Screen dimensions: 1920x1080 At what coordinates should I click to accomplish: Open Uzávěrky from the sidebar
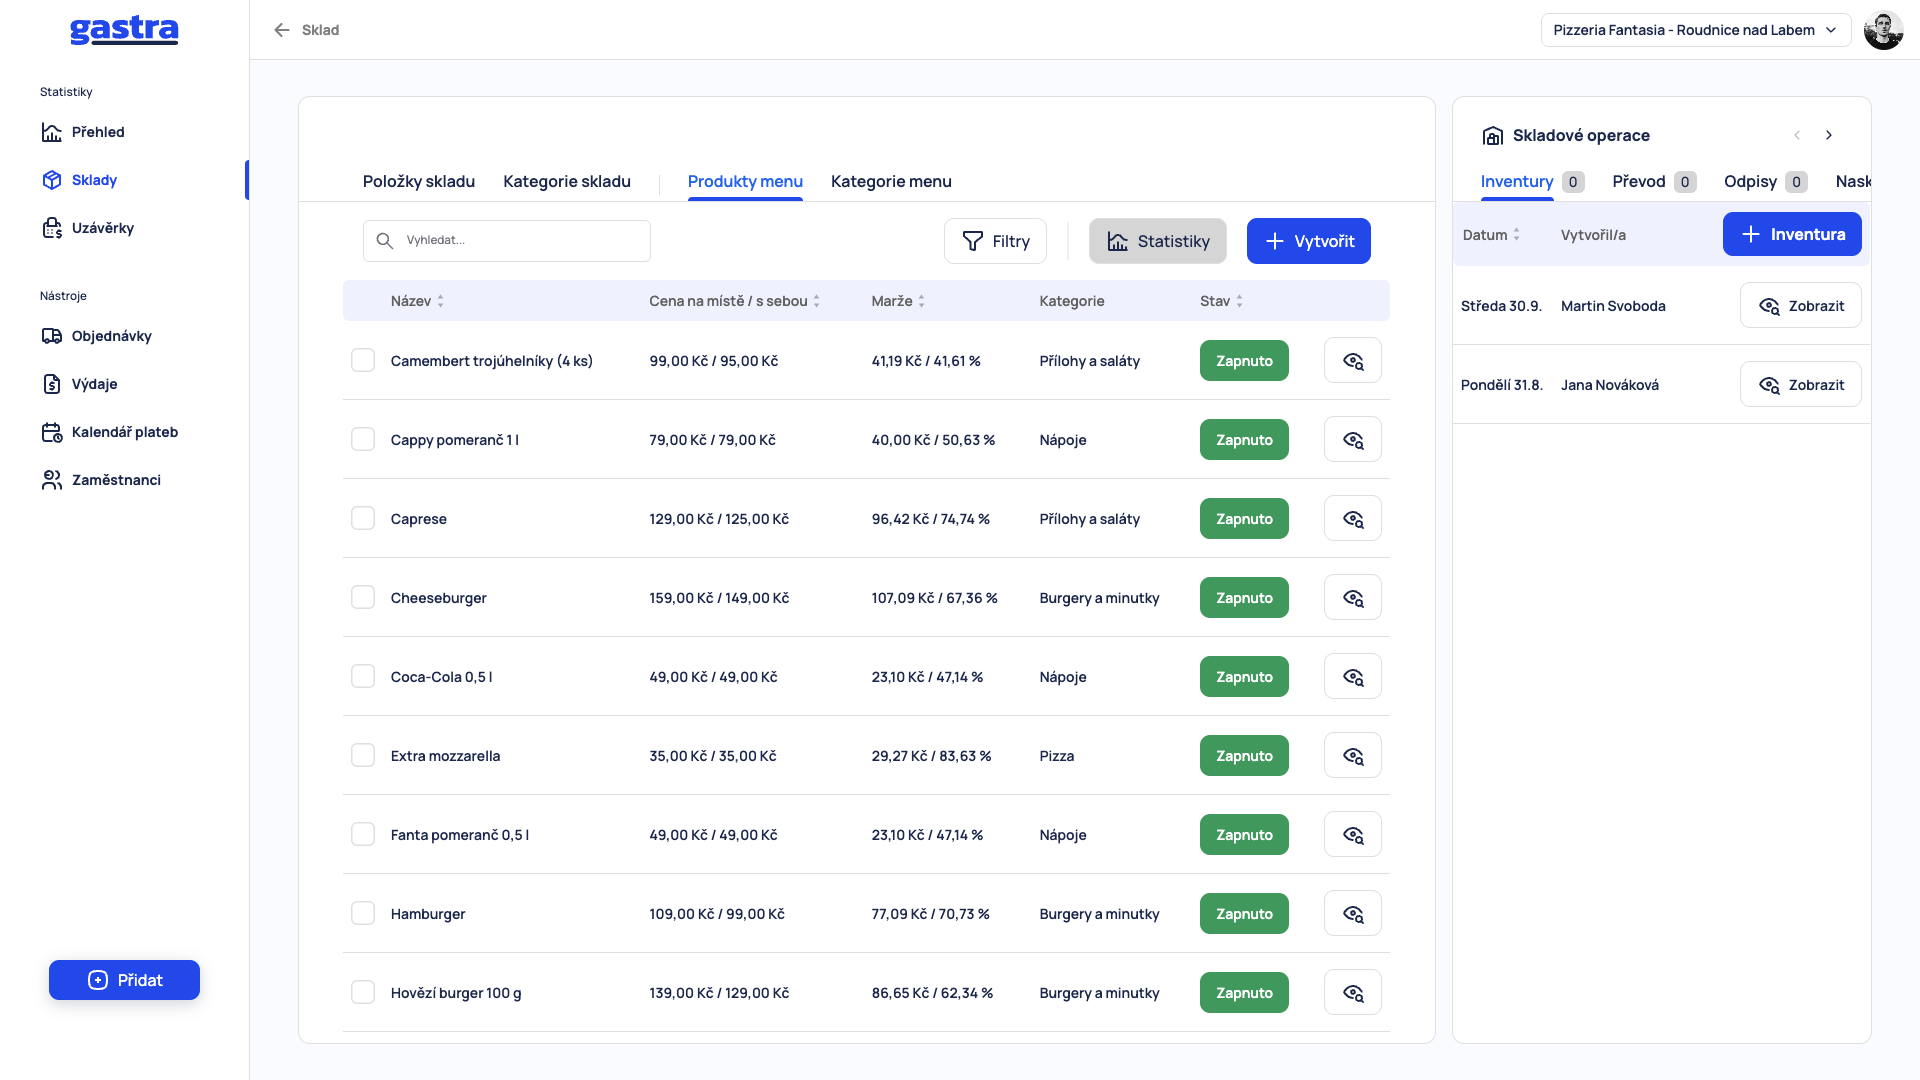tap(88, 228)
